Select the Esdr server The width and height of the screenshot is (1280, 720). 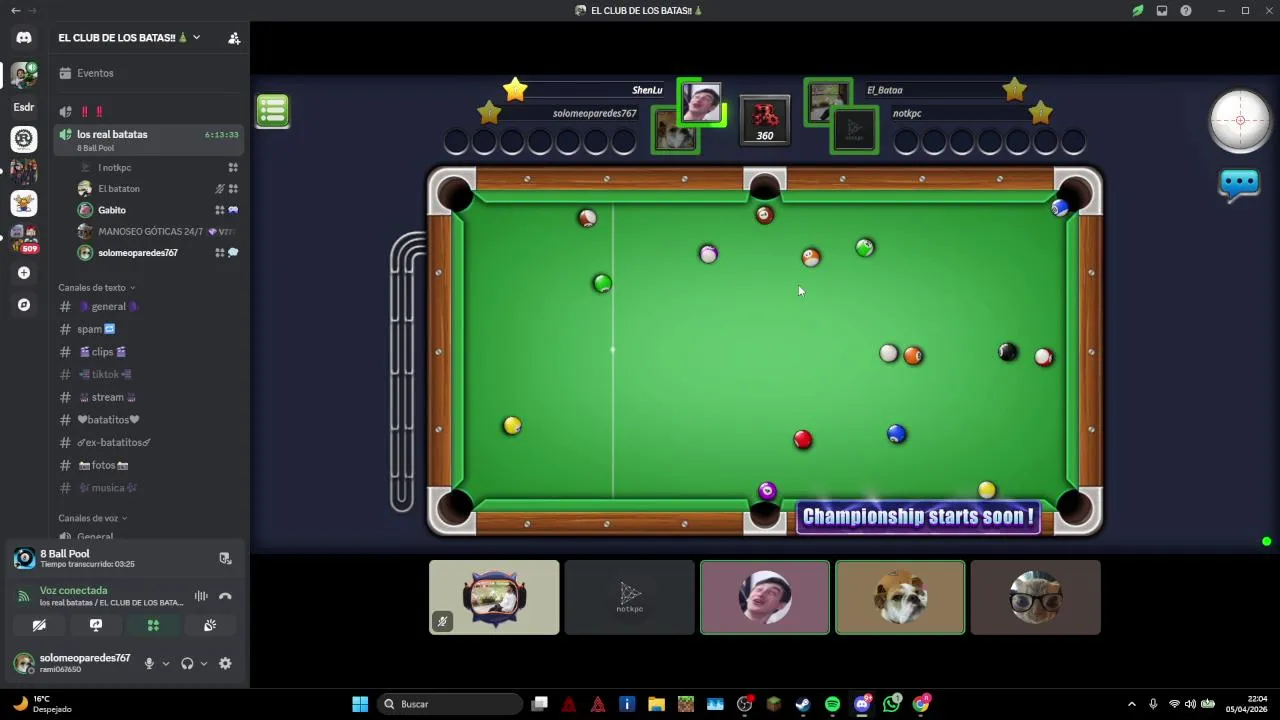click(24, 107)
